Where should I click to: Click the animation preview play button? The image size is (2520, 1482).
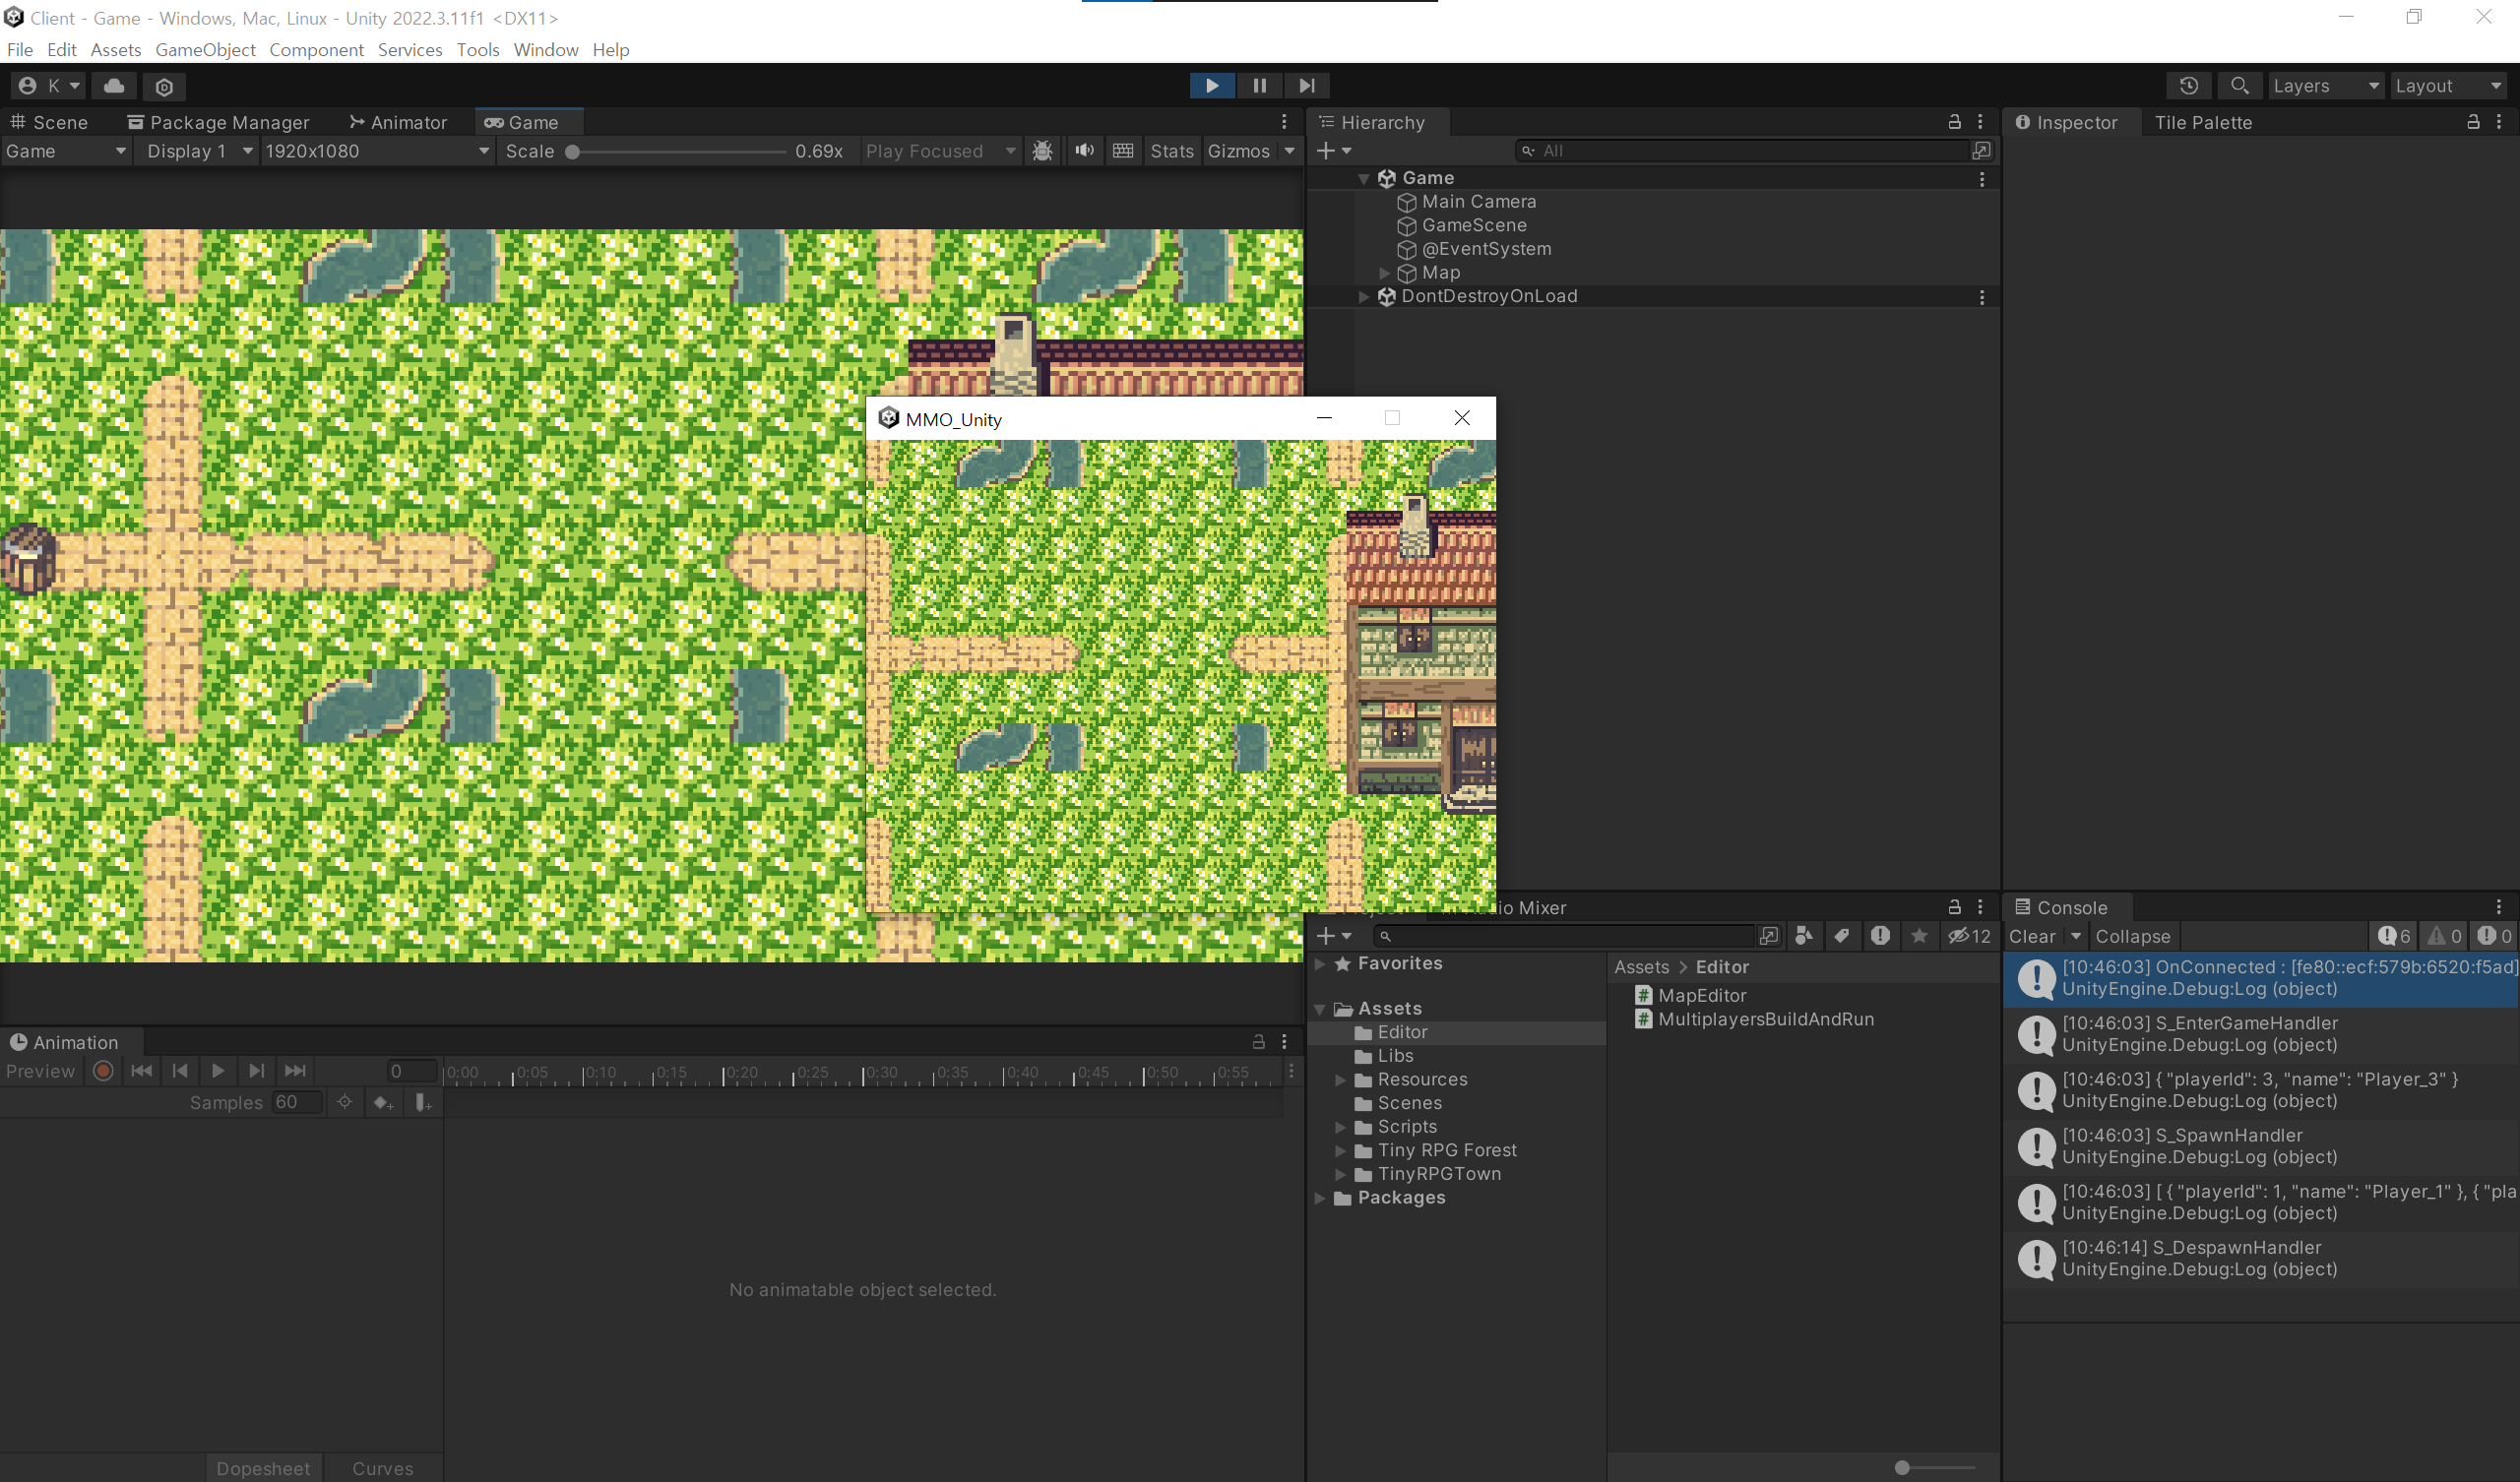(x=217, y=1071)
